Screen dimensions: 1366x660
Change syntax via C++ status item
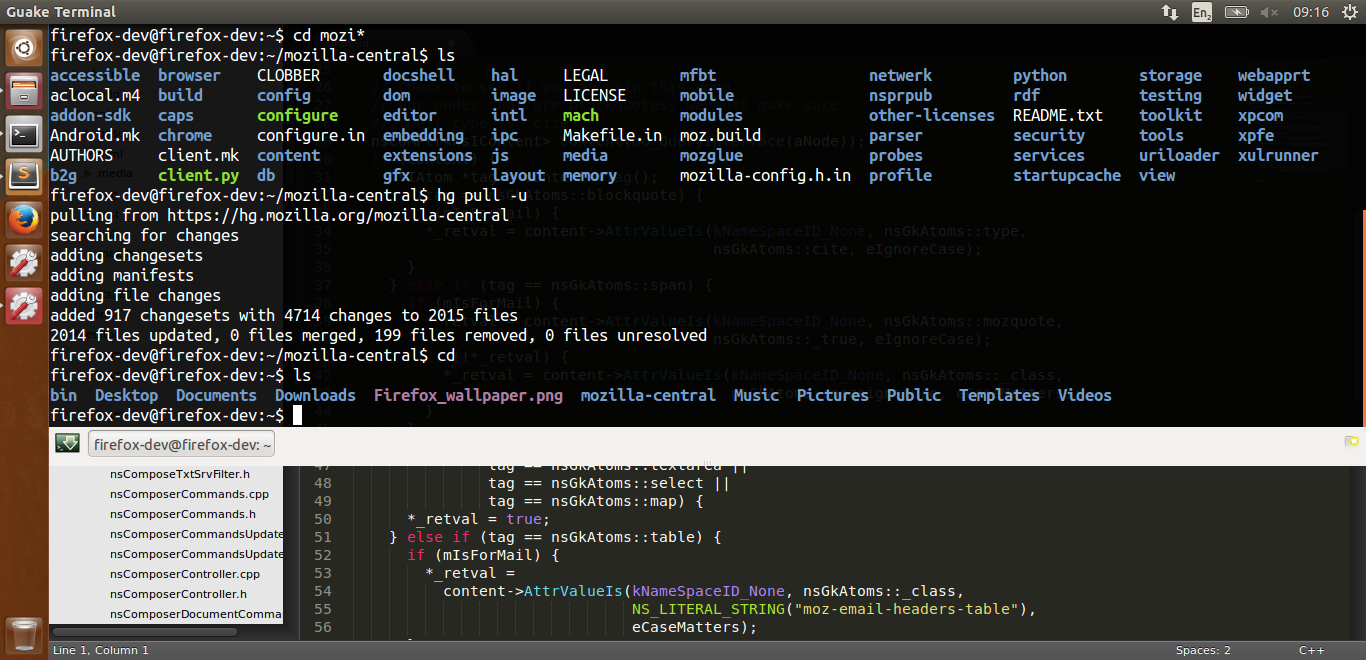(x=1312, y=650)
